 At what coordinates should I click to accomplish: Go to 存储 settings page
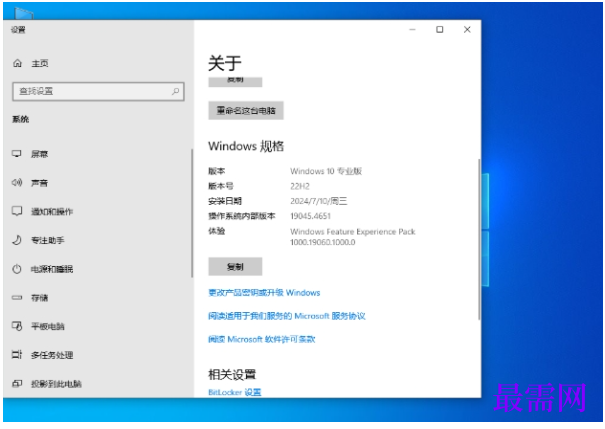coord(39,297)
